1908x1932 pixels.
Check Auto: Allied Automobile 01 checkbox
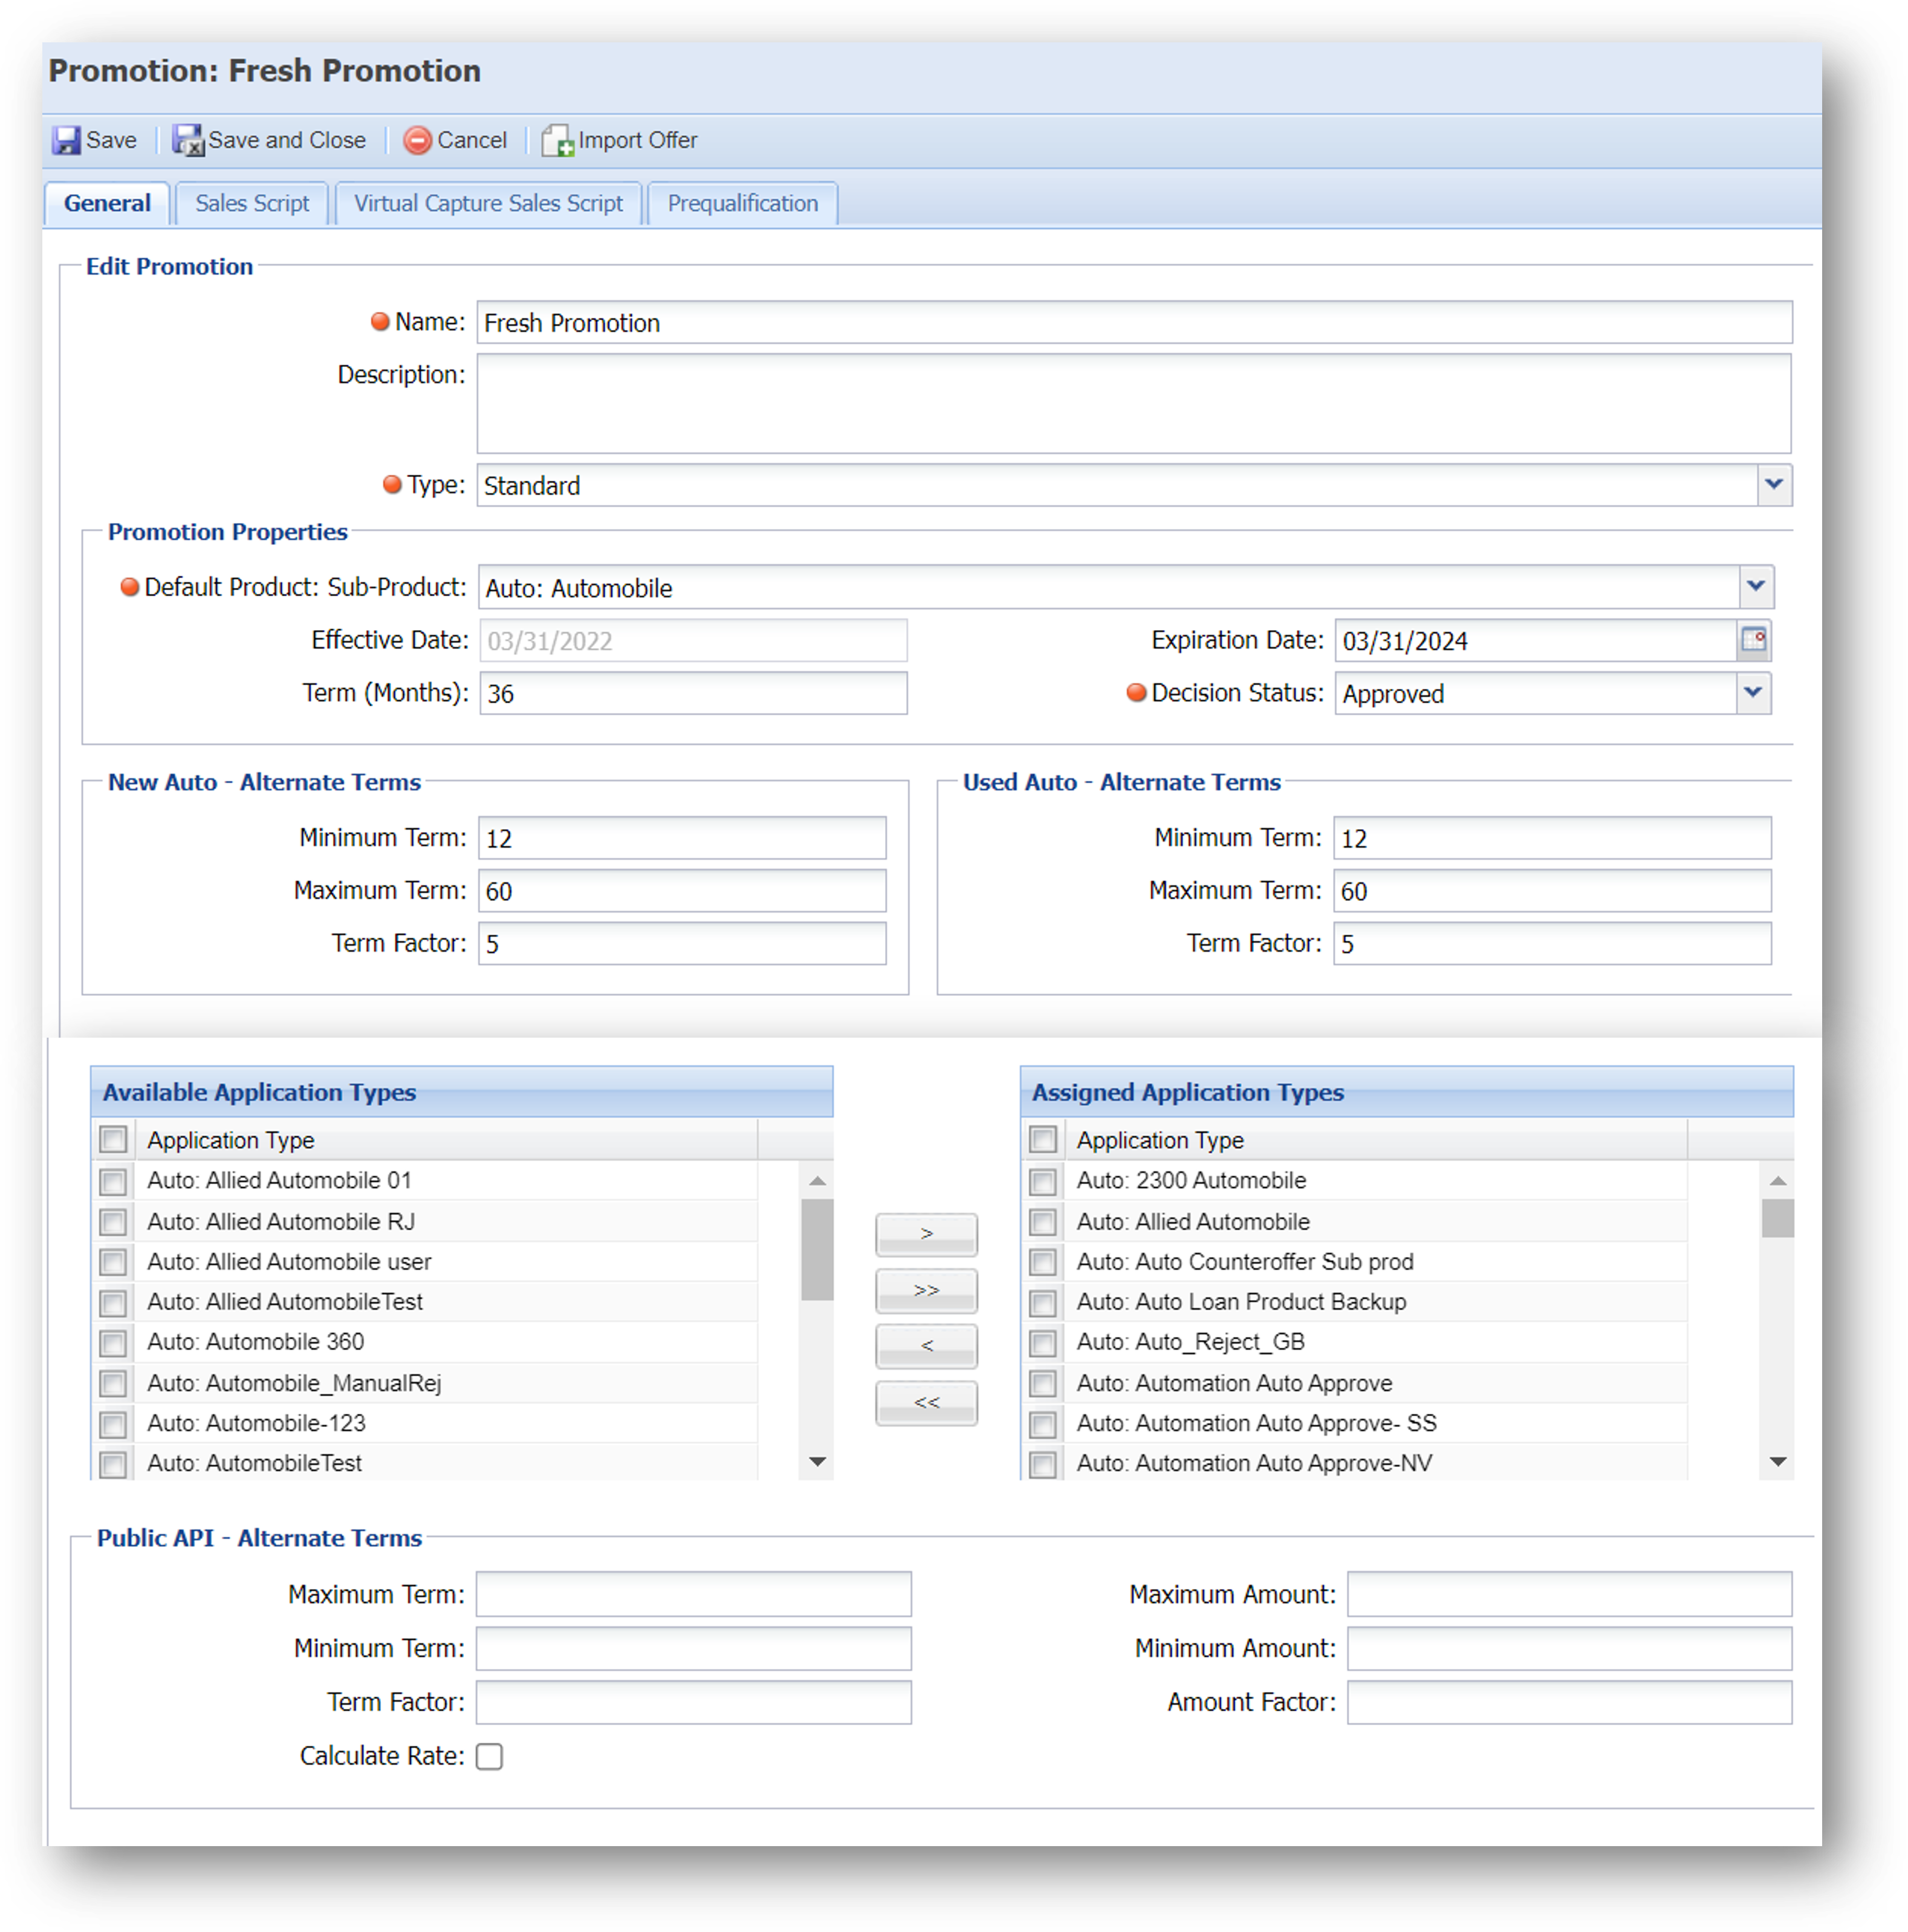click(113, 1181)
